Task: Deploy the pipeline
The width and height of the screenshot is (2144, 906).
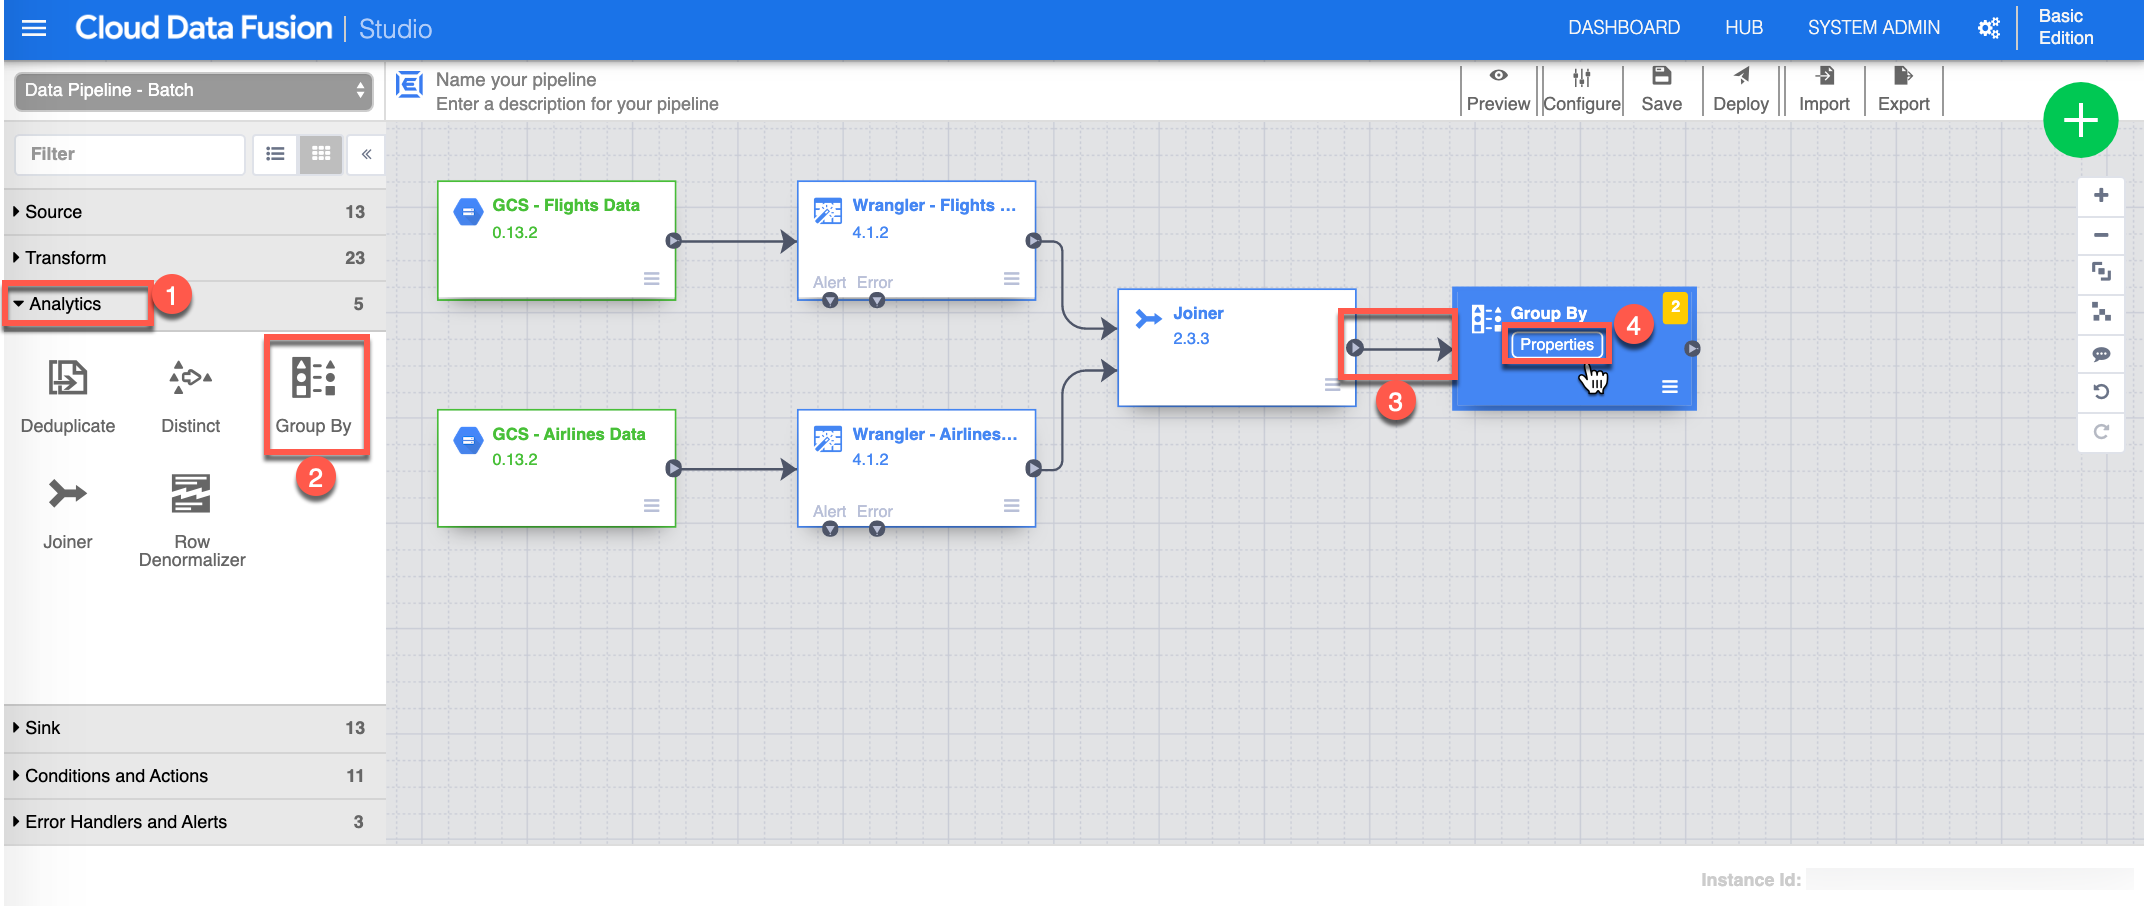Action: pyautogui.click(x=1740, y=90)
